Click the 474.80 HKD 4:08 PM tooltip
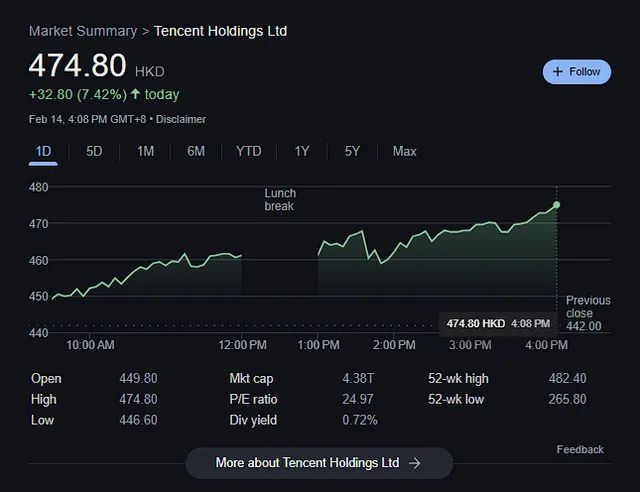 (x=498, y=324)
